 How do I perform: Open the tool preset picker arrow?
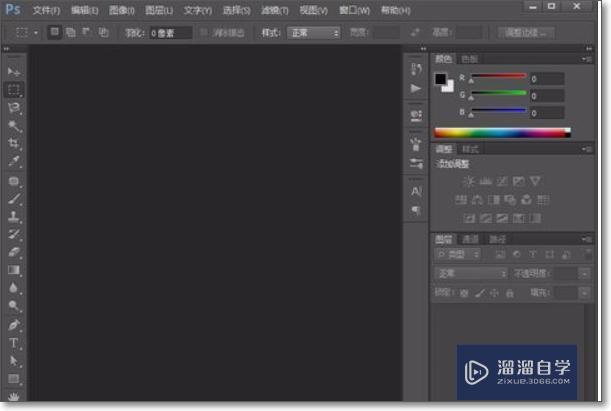tap(36, 33)
